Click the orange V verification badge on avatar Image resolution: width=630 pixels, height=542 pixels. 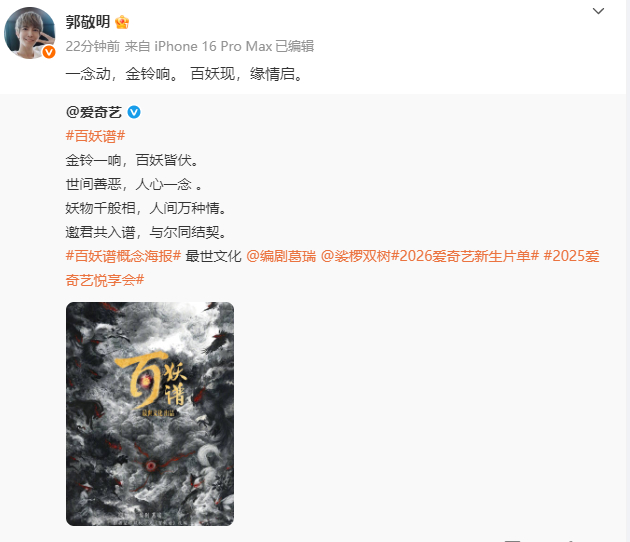[x=49, y=52]
